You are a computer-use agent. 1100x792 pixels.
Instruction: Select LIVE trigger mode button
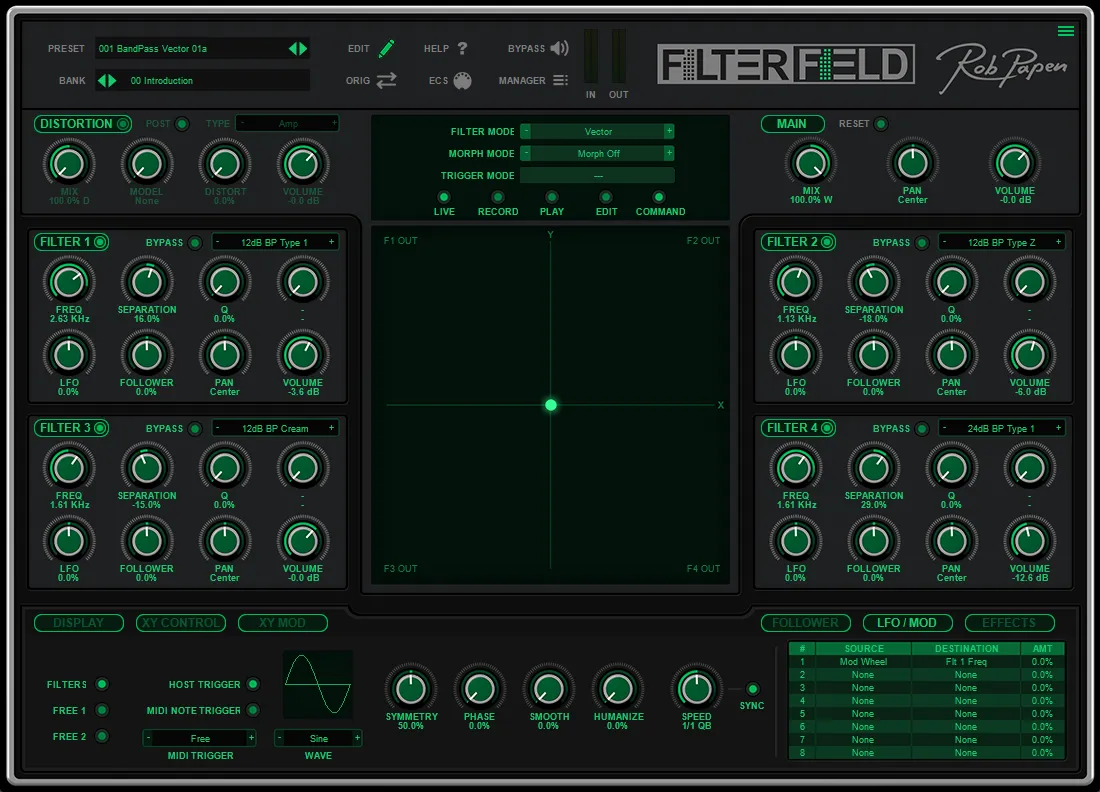point(444,197)
